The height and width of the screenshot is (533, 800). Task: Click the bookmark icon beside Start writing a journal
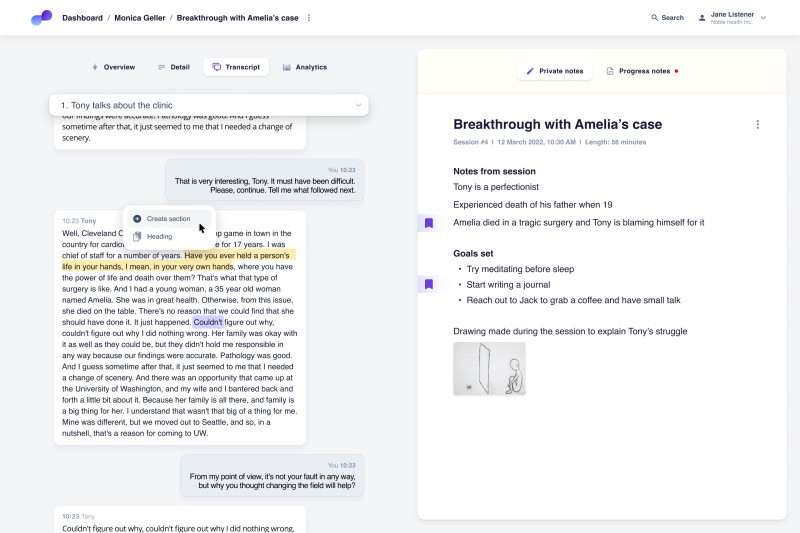coord(429,284)
